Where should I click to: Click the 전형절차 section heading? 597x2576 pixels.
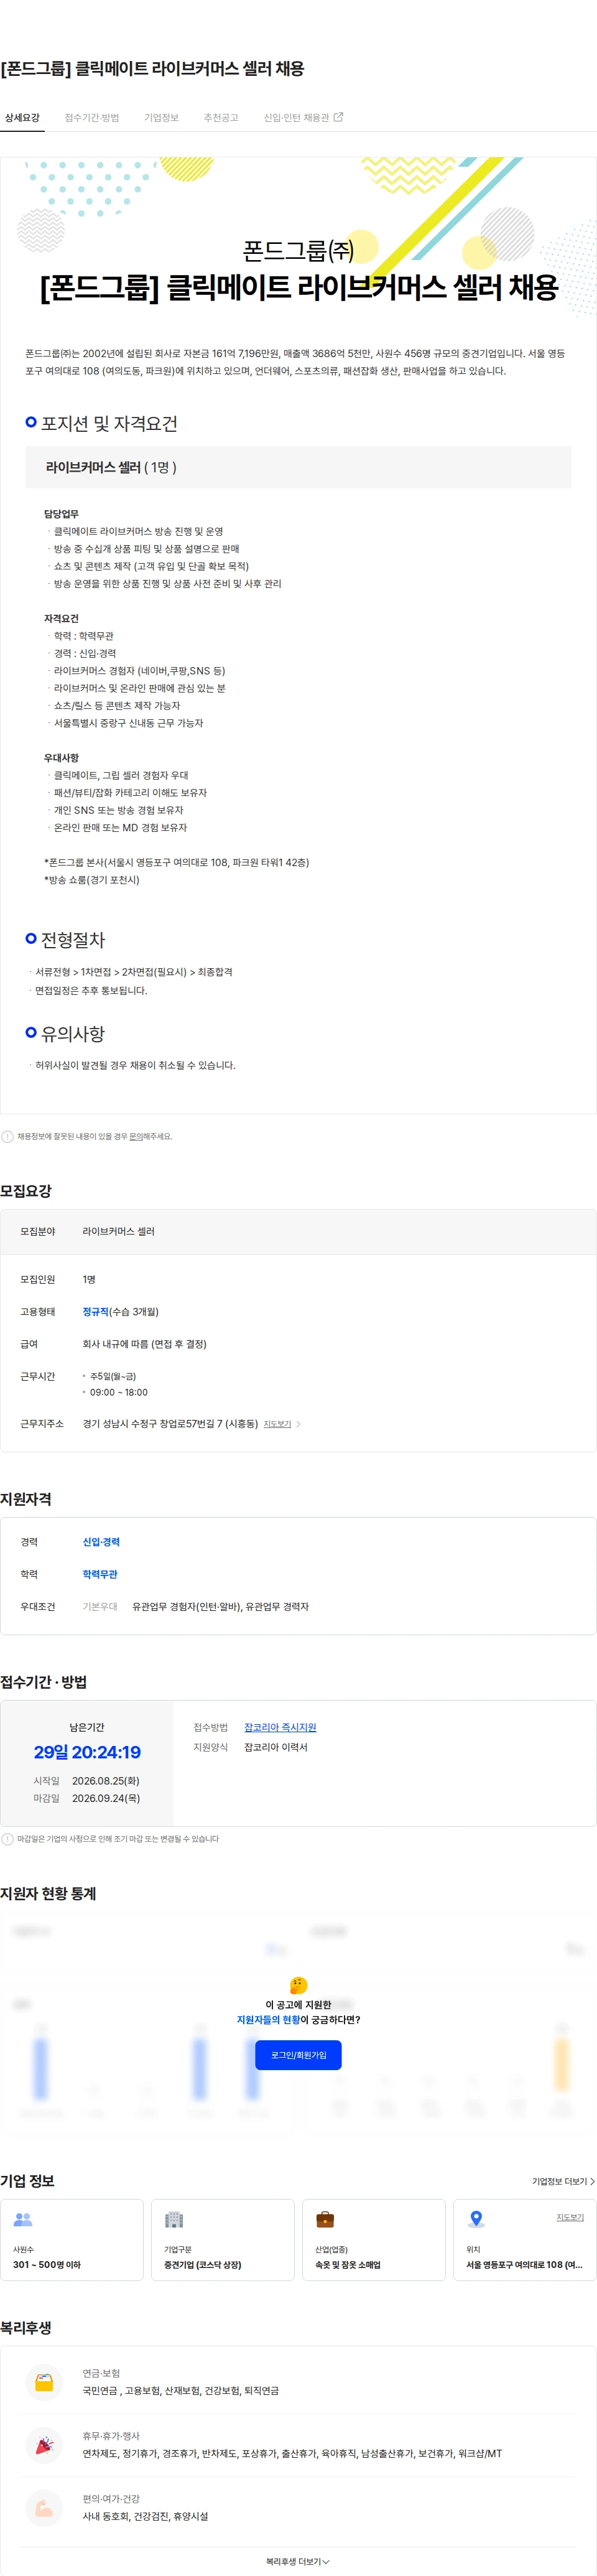click(x=73, y=939)
